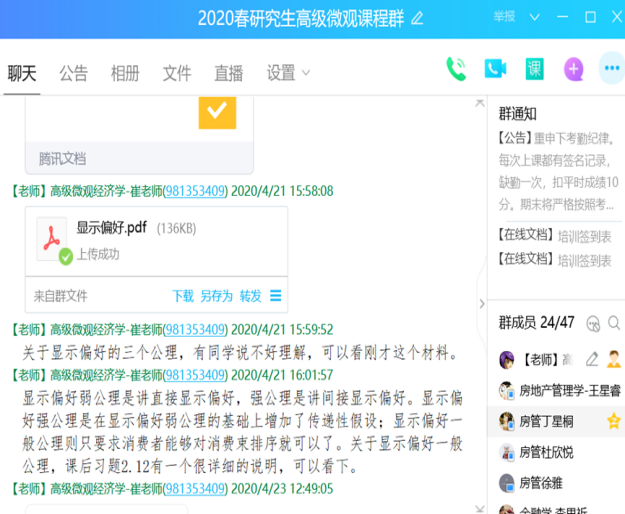Click QQ number link at 12:49:05 message

point(195,489)
